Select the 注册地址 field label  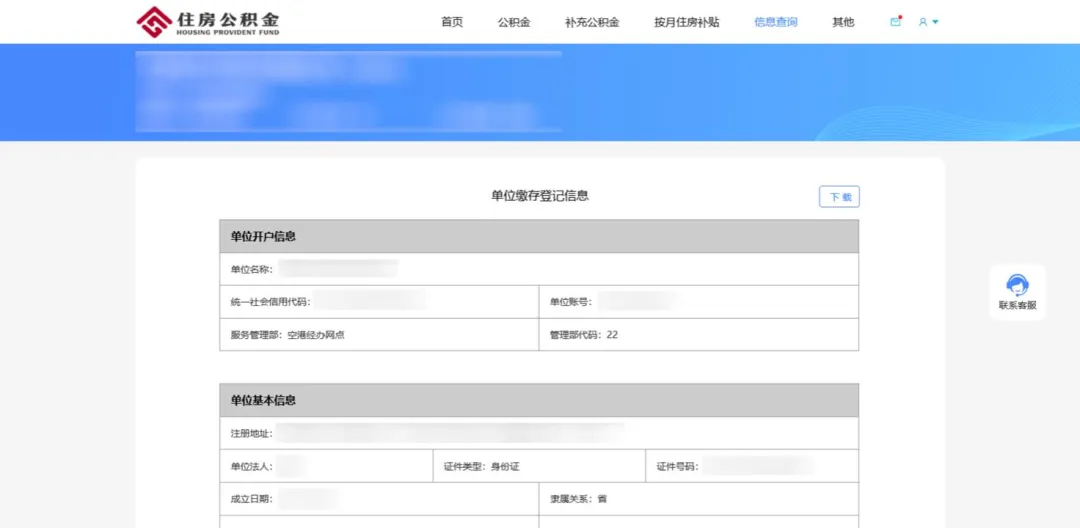pyautogui.click(x=251, y=434)
